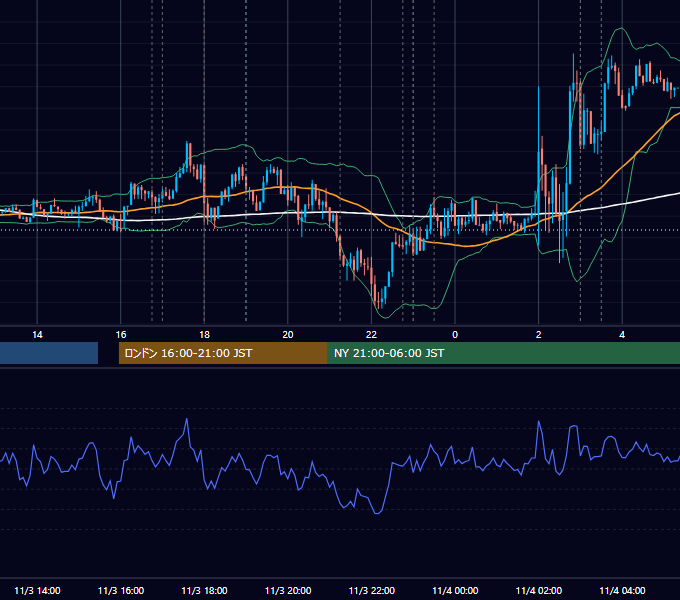The height and width of the screenshot is (600, 680).
Task: Click the 11/3 22:00 time label
Action: (x=372, y=590)
